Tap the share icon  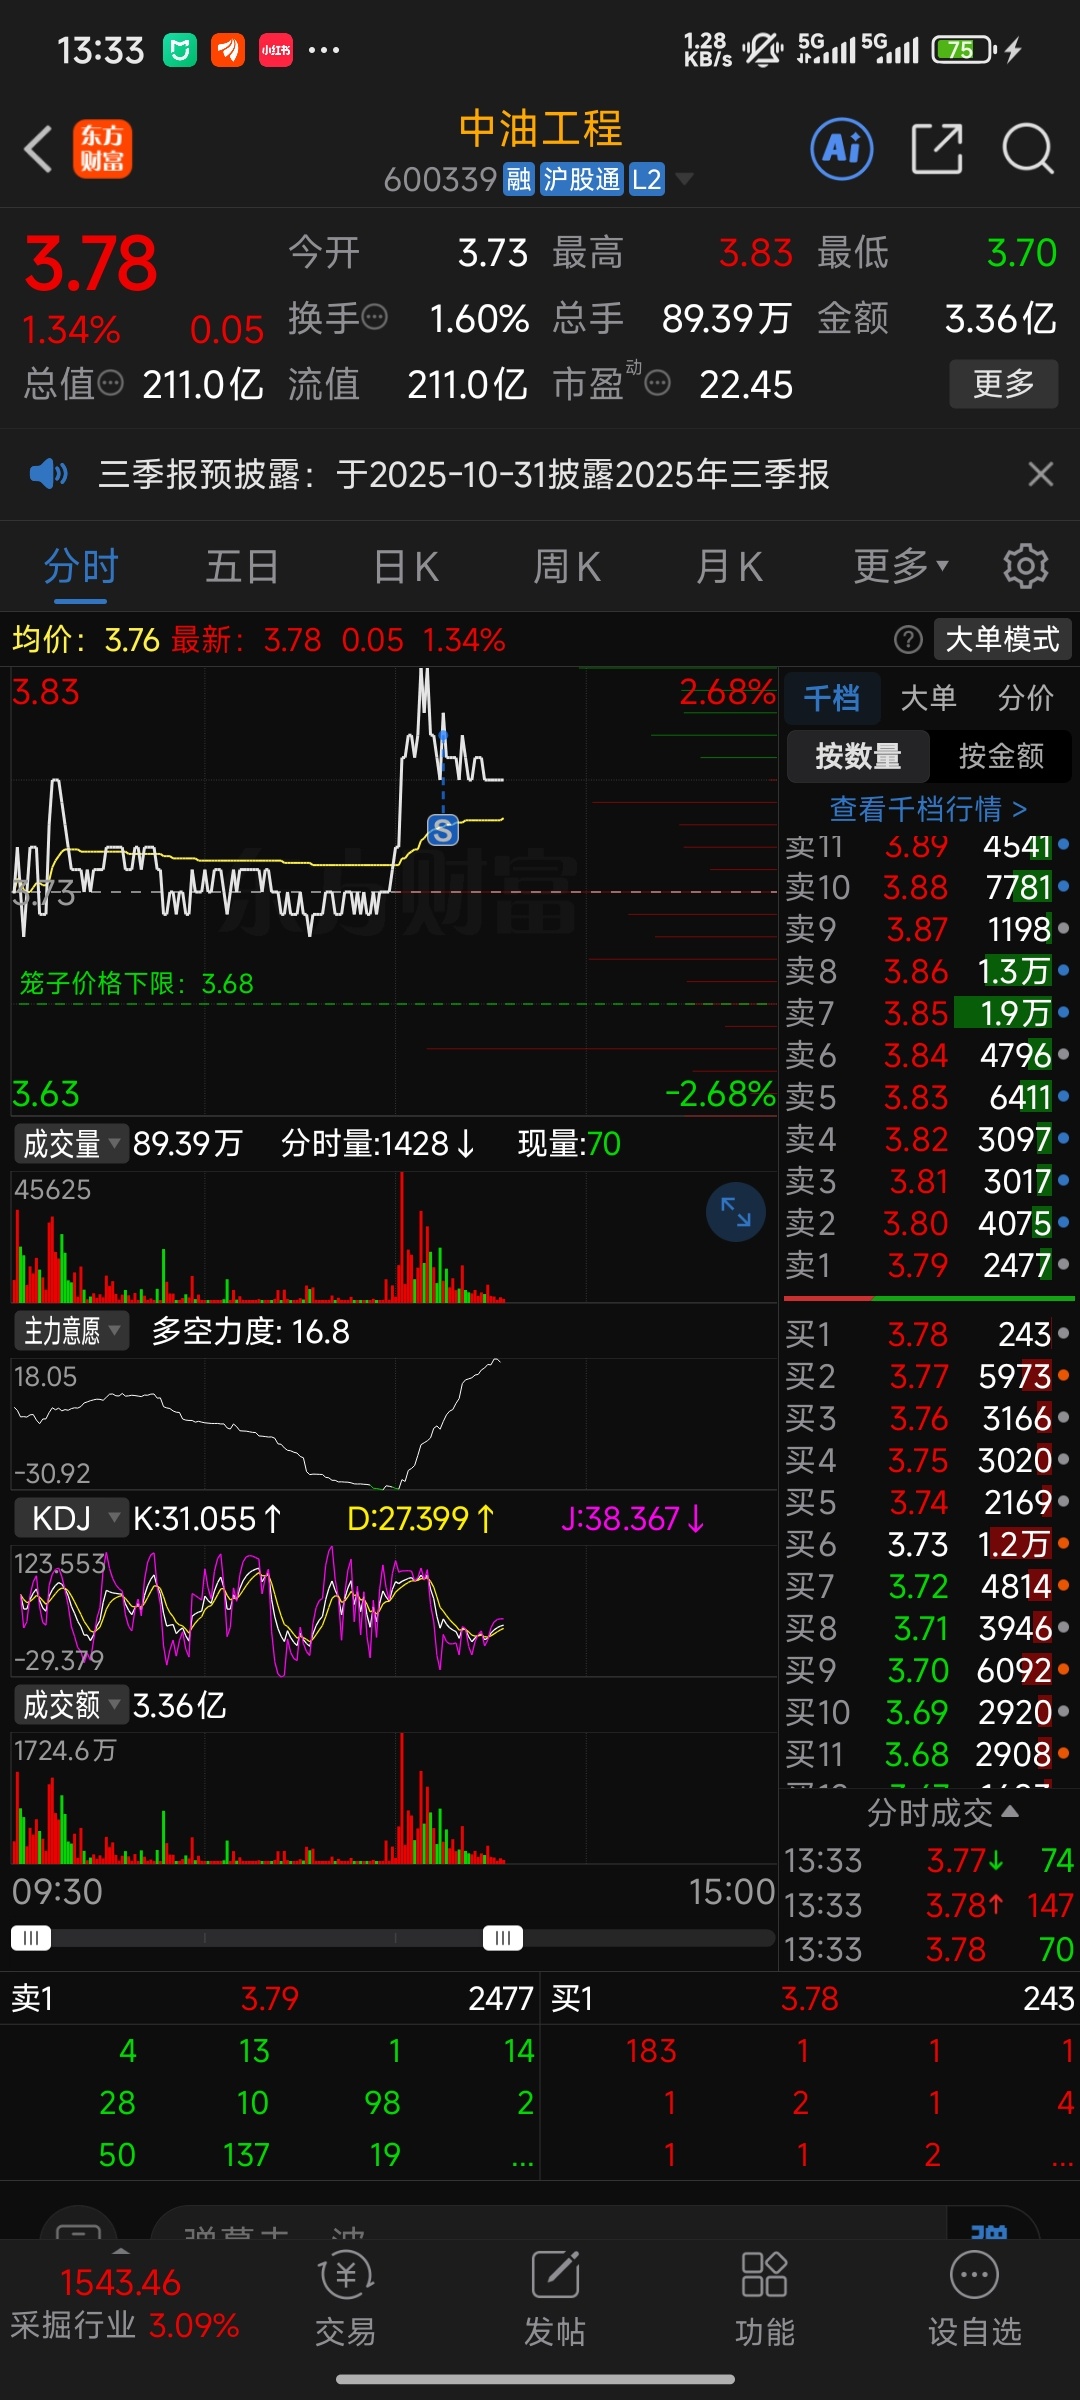937,150
